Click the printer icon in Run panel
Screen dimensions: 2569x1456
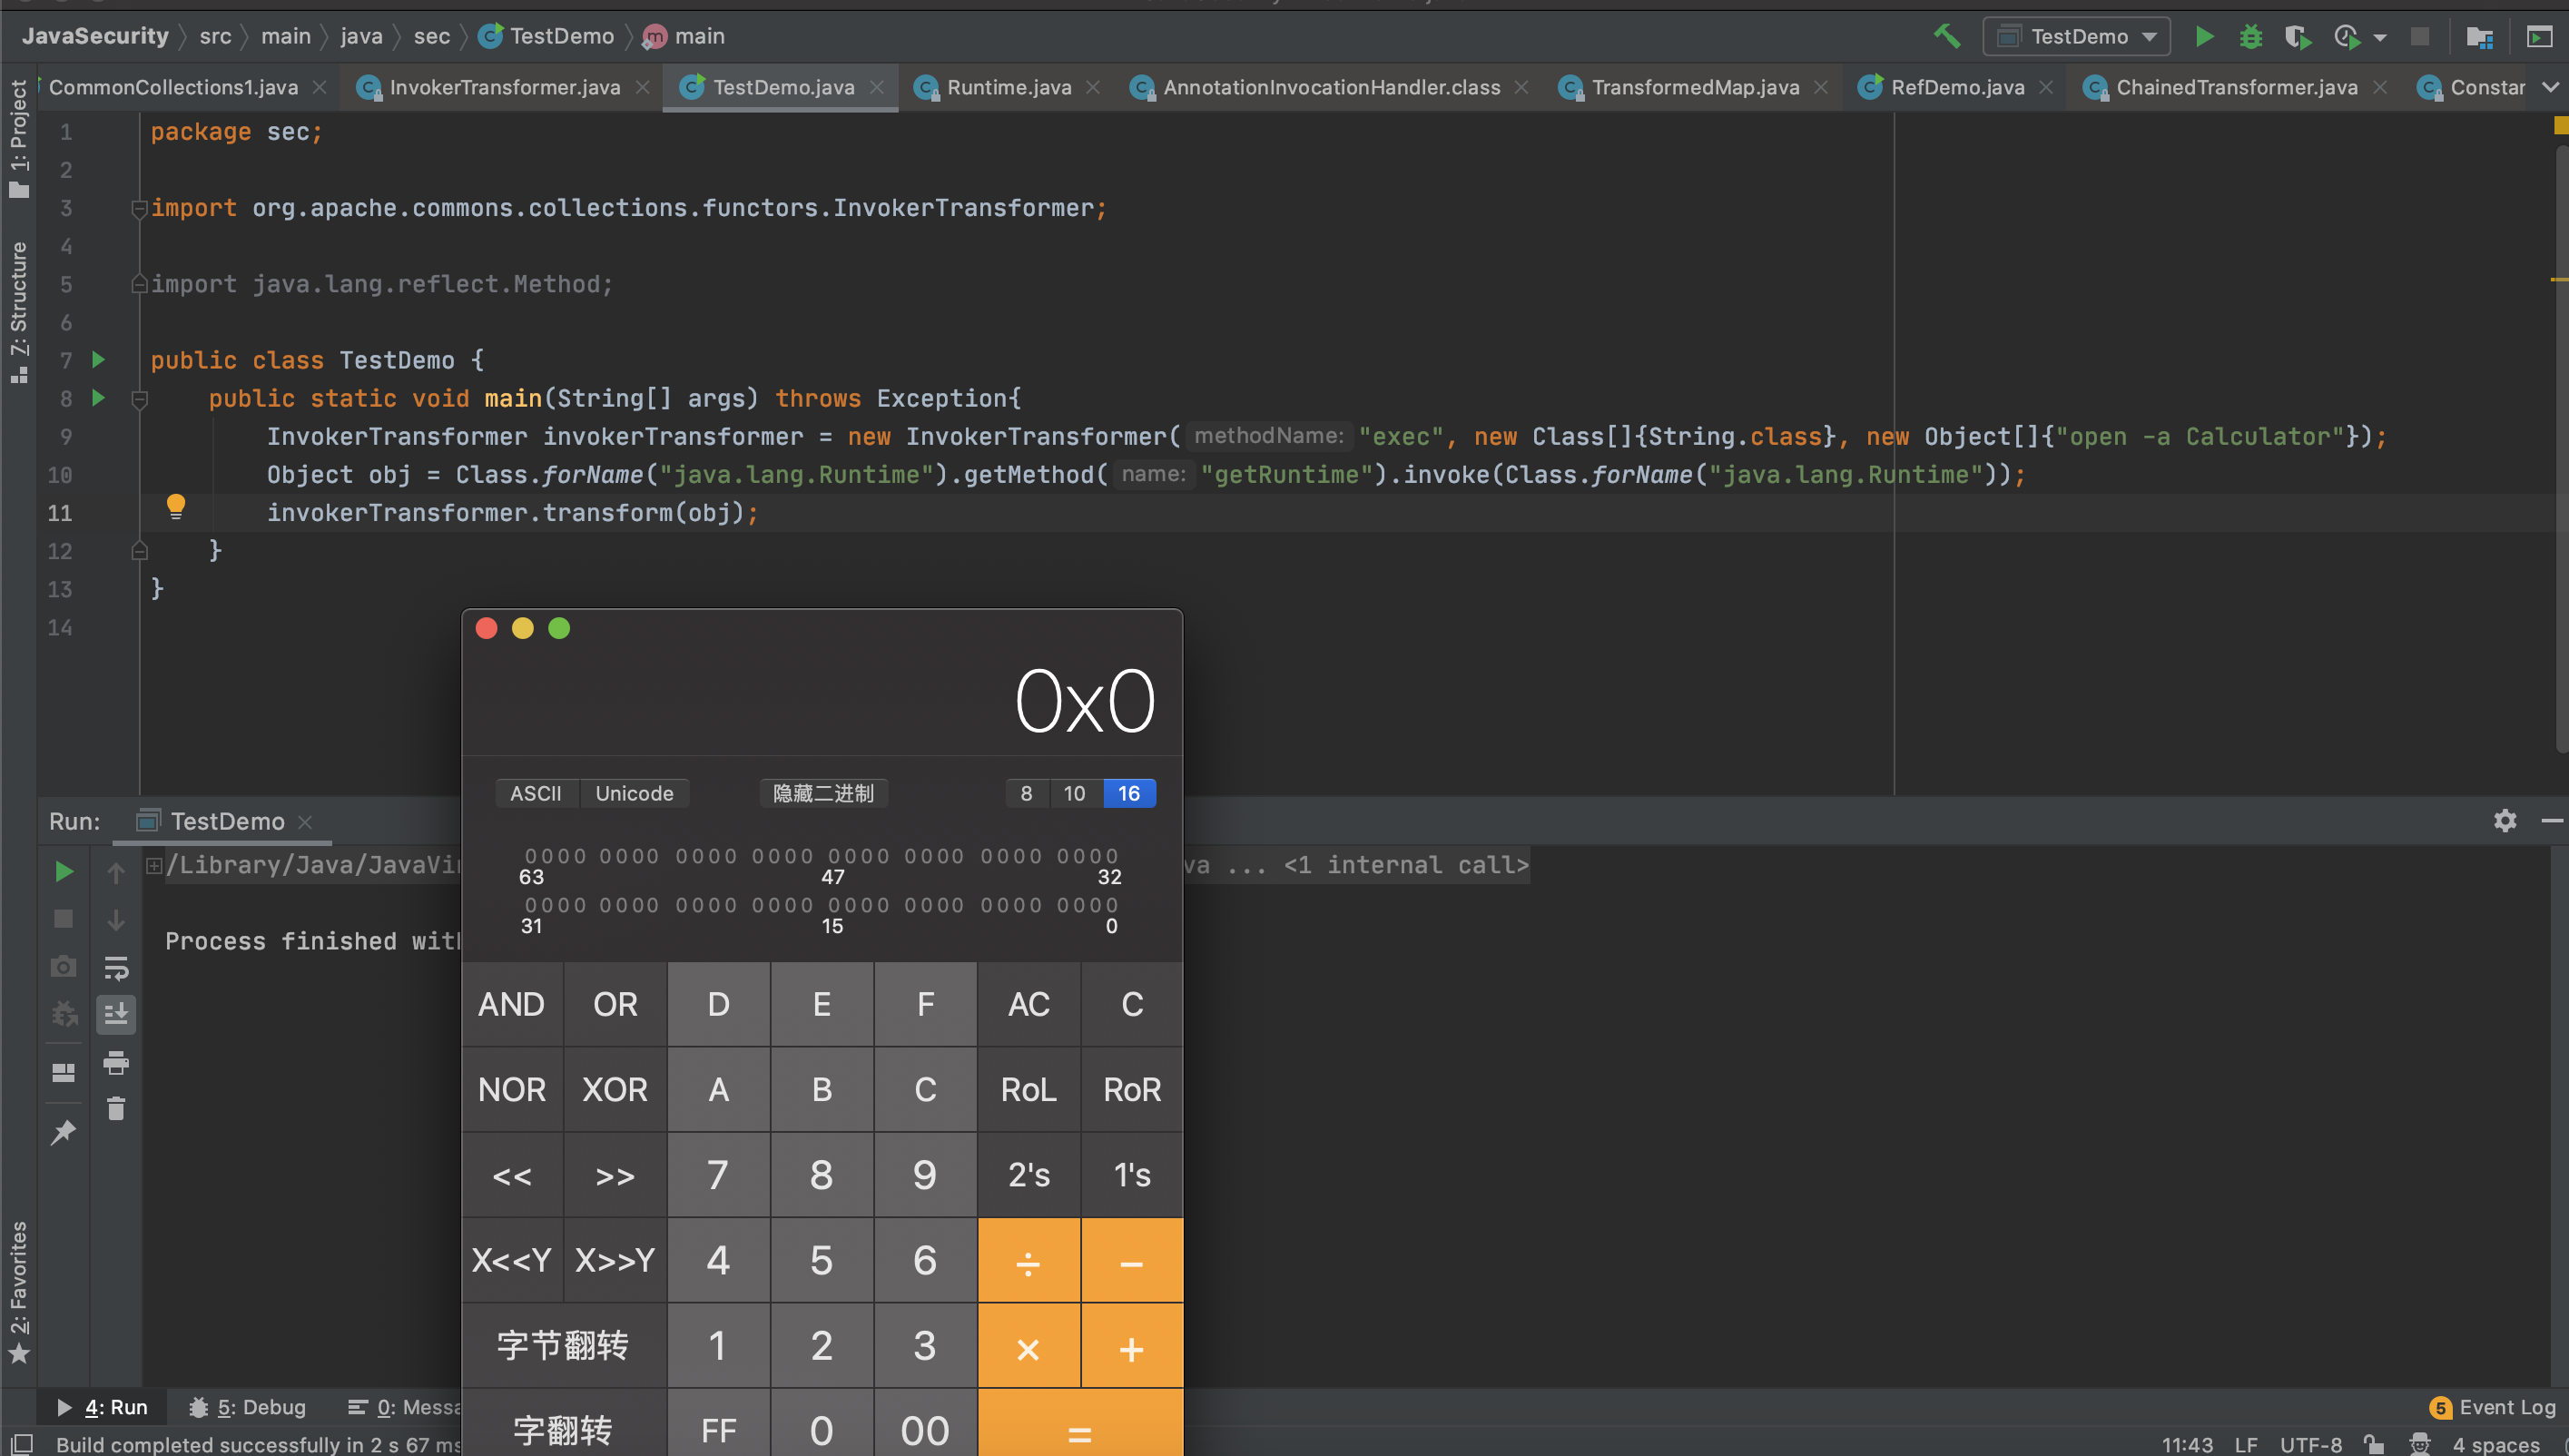coord(116,1062)
